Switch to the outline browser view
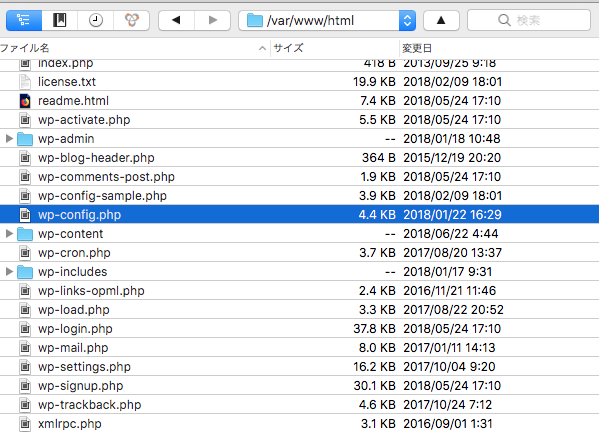Image resolution: width=599 pixels, height=432 pixels. pos(24,20)
